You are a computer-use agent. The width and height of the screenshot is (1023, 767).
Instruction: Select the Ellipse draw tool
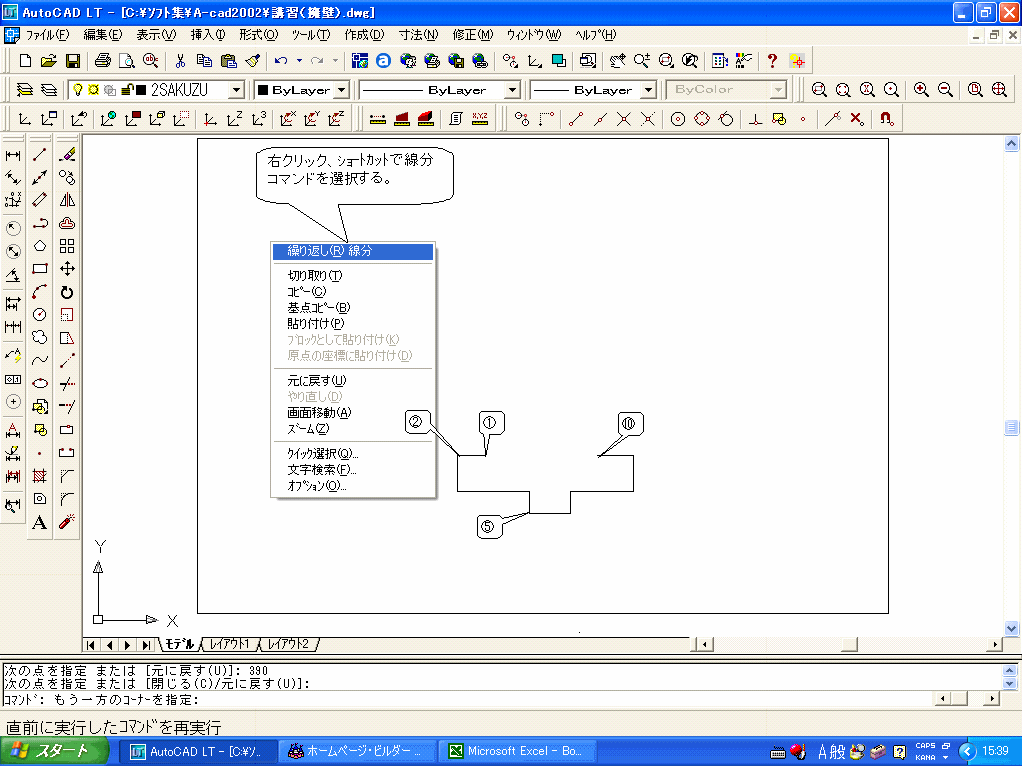pyautogui.click(x=40, y=383)
